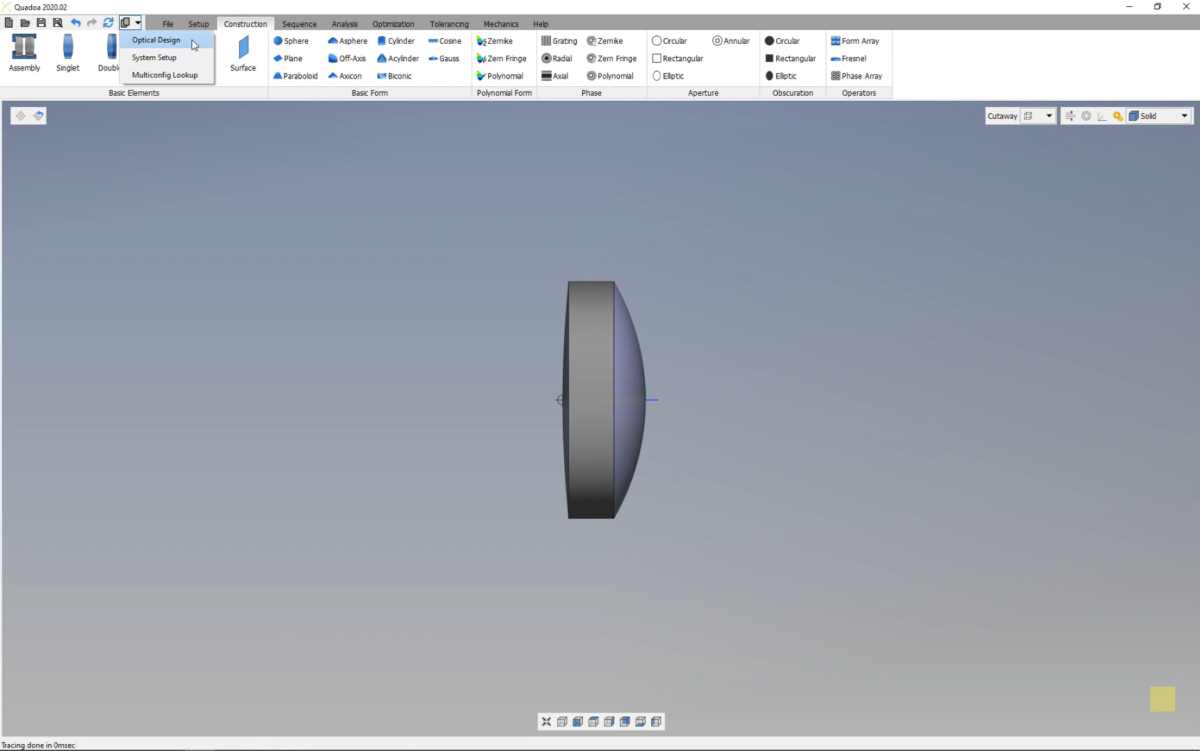
Task: Click the Redo arrow icon
Action: (x=91, y=22)
